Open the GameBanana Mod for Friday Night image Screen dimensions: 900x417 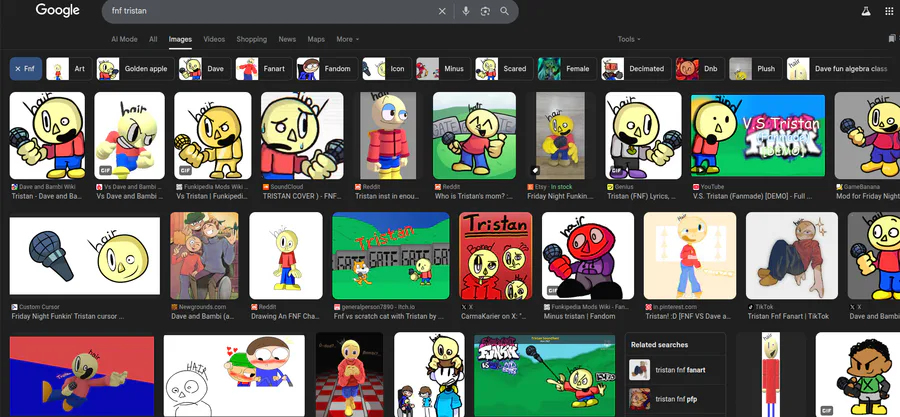click(867, 135)
